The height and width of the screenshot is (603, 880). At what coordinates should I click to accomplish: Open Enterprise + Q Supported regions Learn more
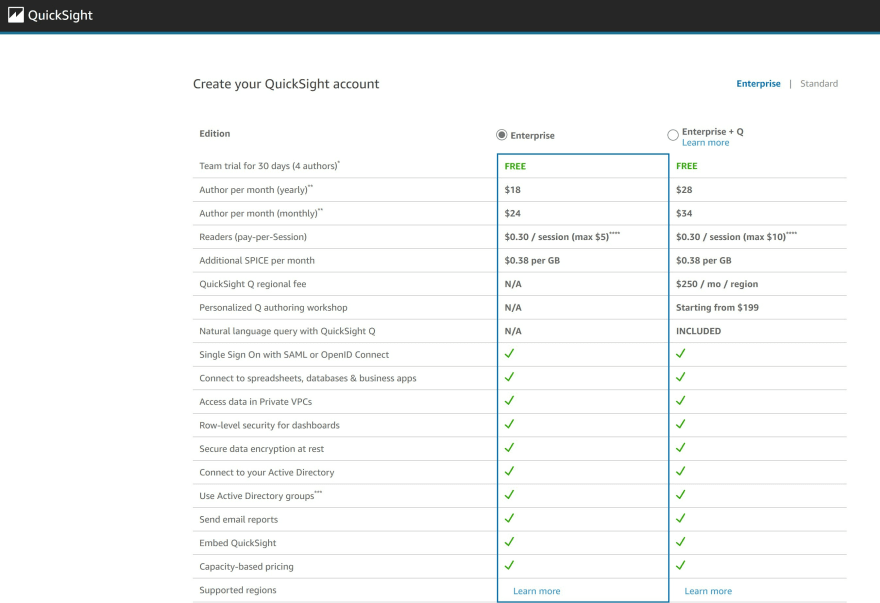click(x=708, y=591)
